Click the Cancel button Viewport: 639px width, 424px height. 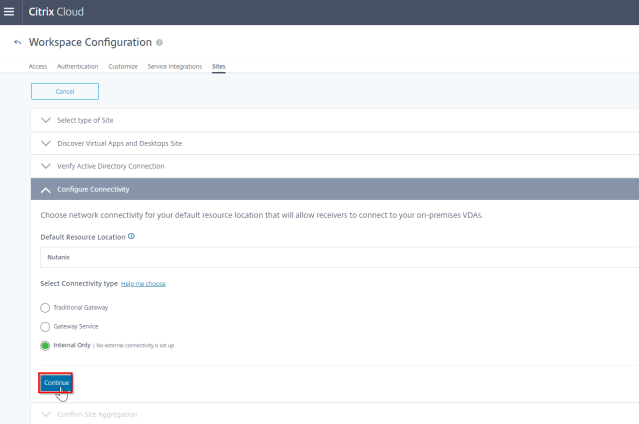[65, 91]
